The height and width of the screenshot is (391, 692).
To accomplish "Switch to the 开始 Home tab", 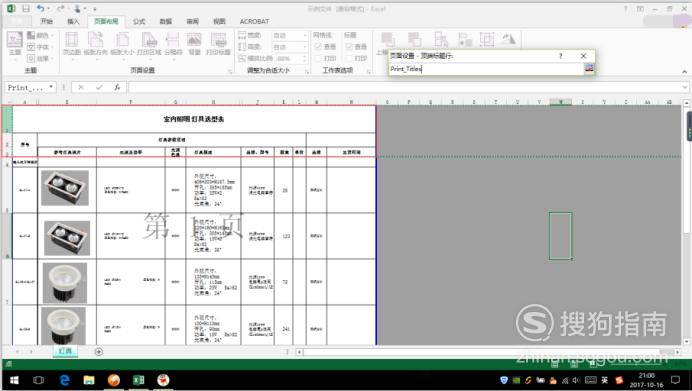I will [46, 21].
